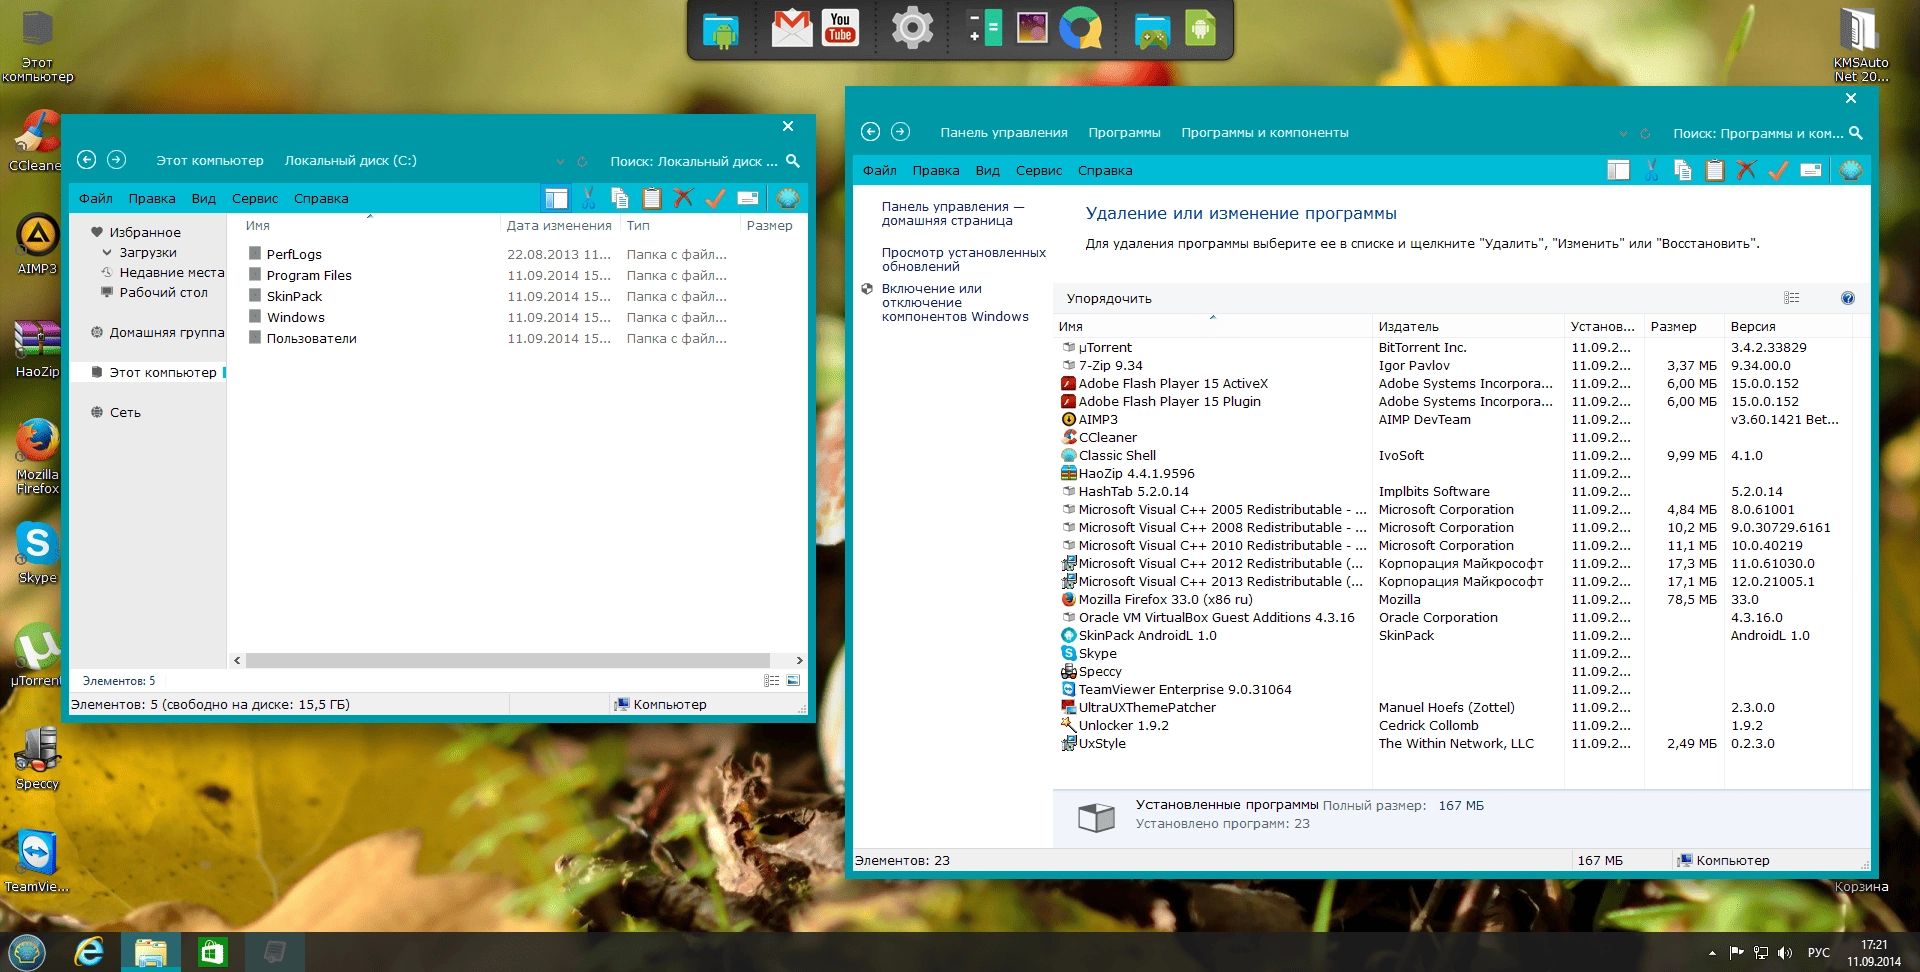Toggle navigation pane icon in Programs window toolbar
Screen dimensions: 1920x972
click(1619, 170)
